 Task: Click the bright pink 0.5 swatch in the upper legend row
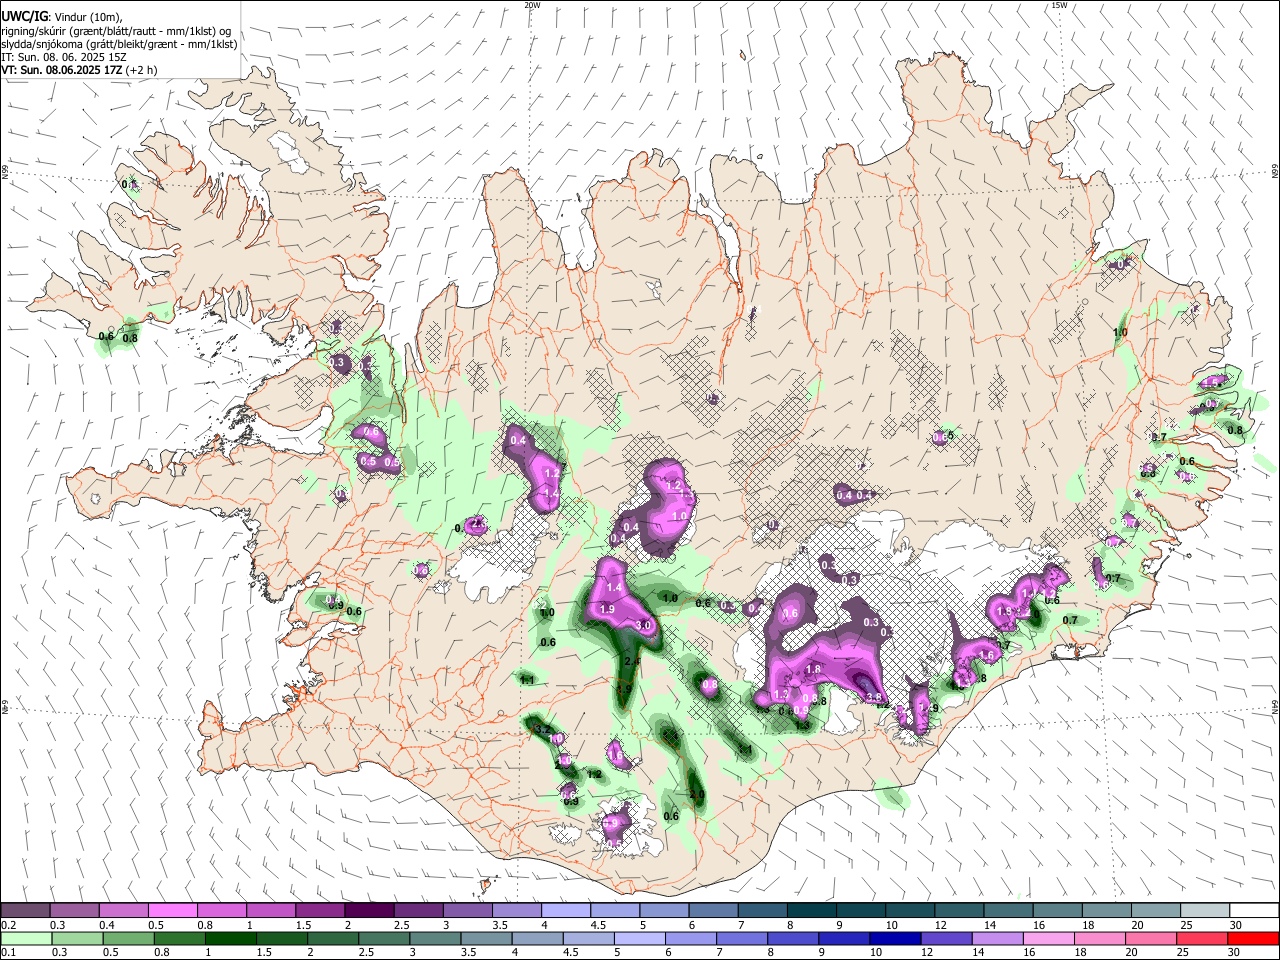click(x=172, y=910)
